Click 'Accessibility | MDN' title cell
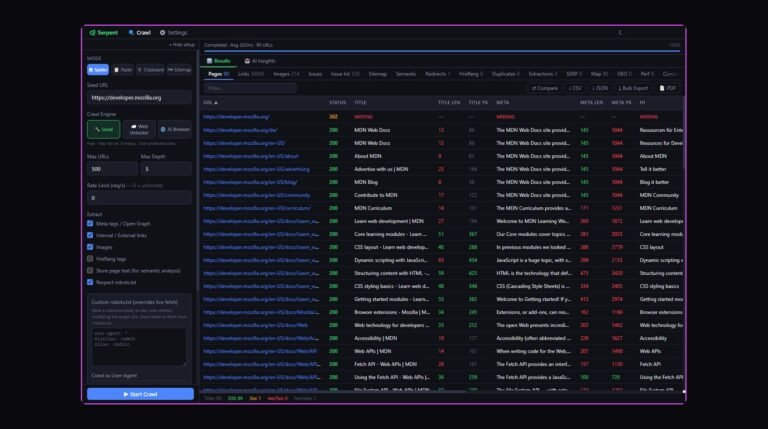 coord(376,338)
